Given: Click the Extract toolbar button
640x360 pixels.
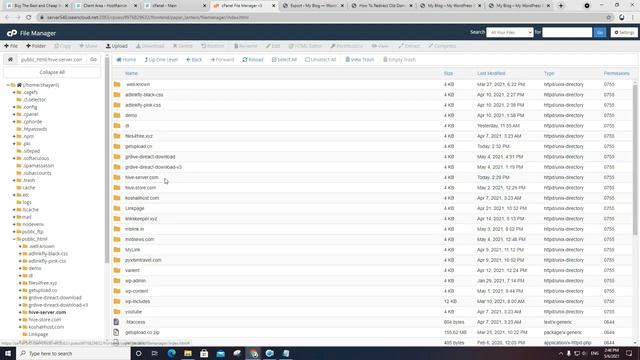Looking at the screenshot, I should coord(409,46).
